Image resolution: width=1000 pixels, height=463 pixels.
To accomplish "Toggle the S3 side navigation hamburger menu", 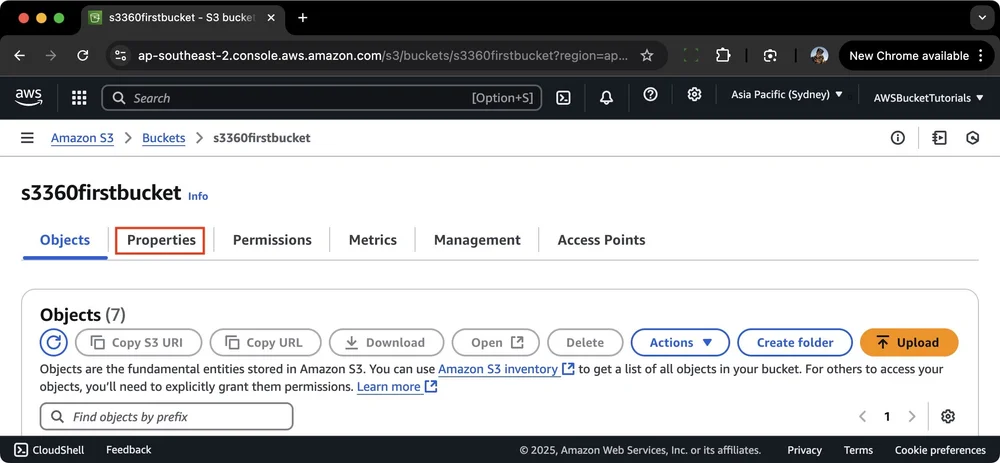I will click(27, 138).
